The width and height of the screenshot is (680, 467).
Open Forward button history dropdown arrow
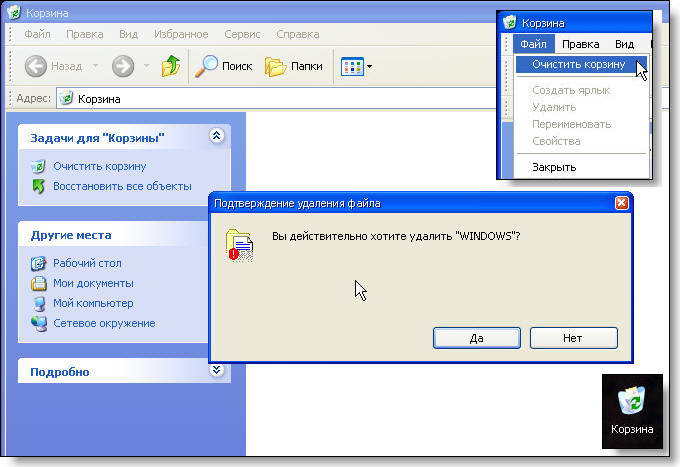(x=147, y=66)
